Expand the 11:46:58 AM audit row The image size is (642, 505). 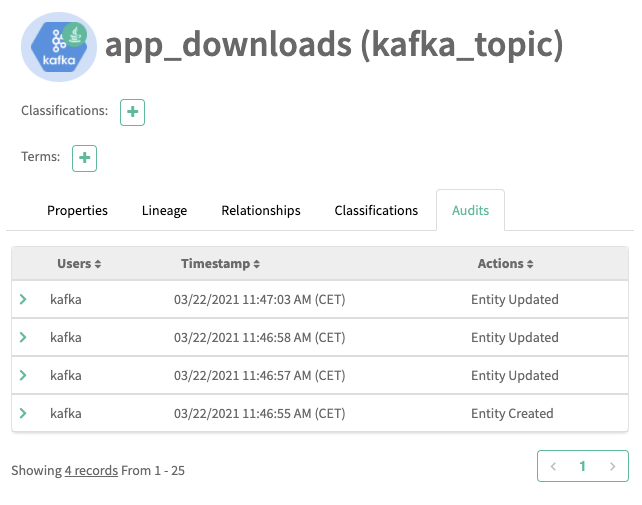(x=23, y=337)
